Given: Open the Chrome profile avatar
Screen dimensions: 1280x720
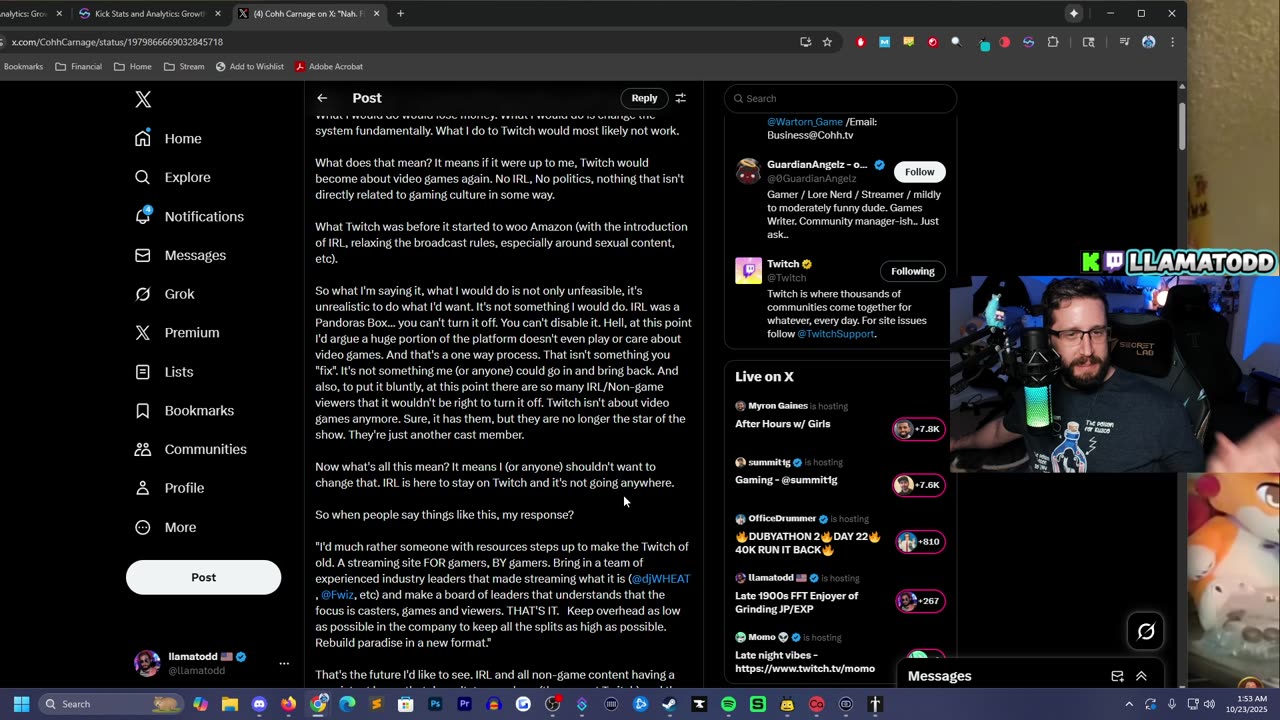Looking at the screenshot, I should click(1148, 42).
